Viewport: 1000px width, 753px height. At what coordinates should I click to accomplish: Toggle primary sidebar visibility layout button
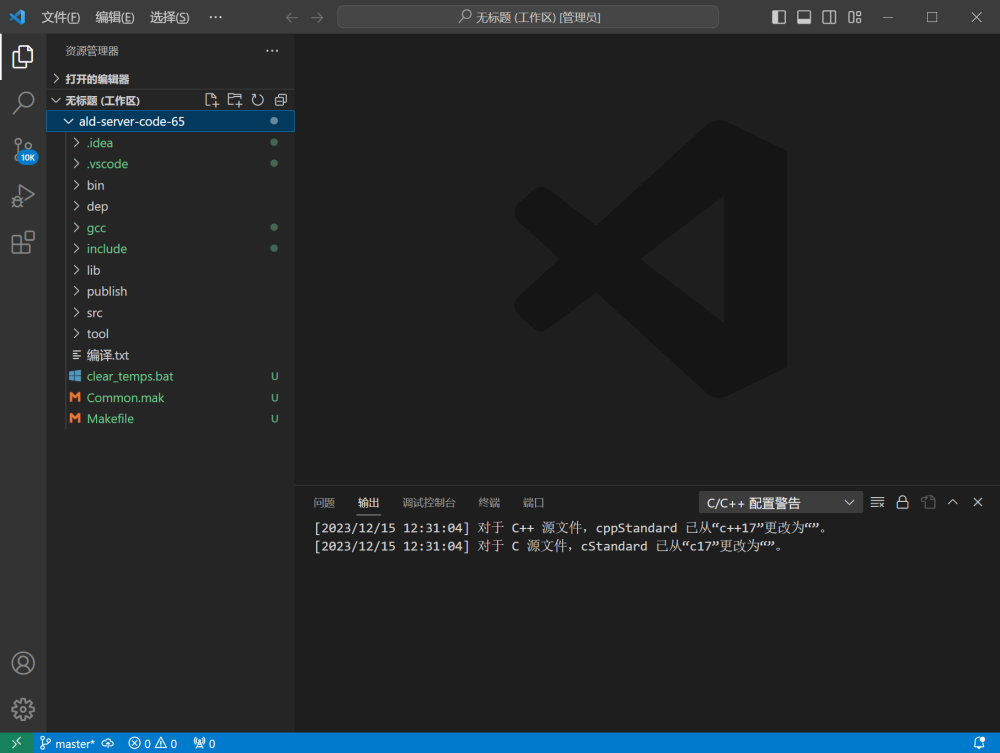(x=779, y=17)
